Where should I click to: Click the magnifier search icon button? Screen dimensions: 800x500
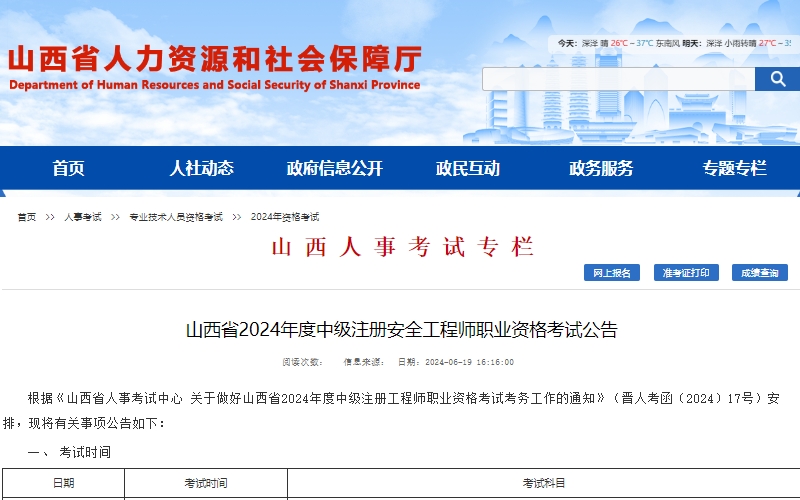[x=776, y=79]
